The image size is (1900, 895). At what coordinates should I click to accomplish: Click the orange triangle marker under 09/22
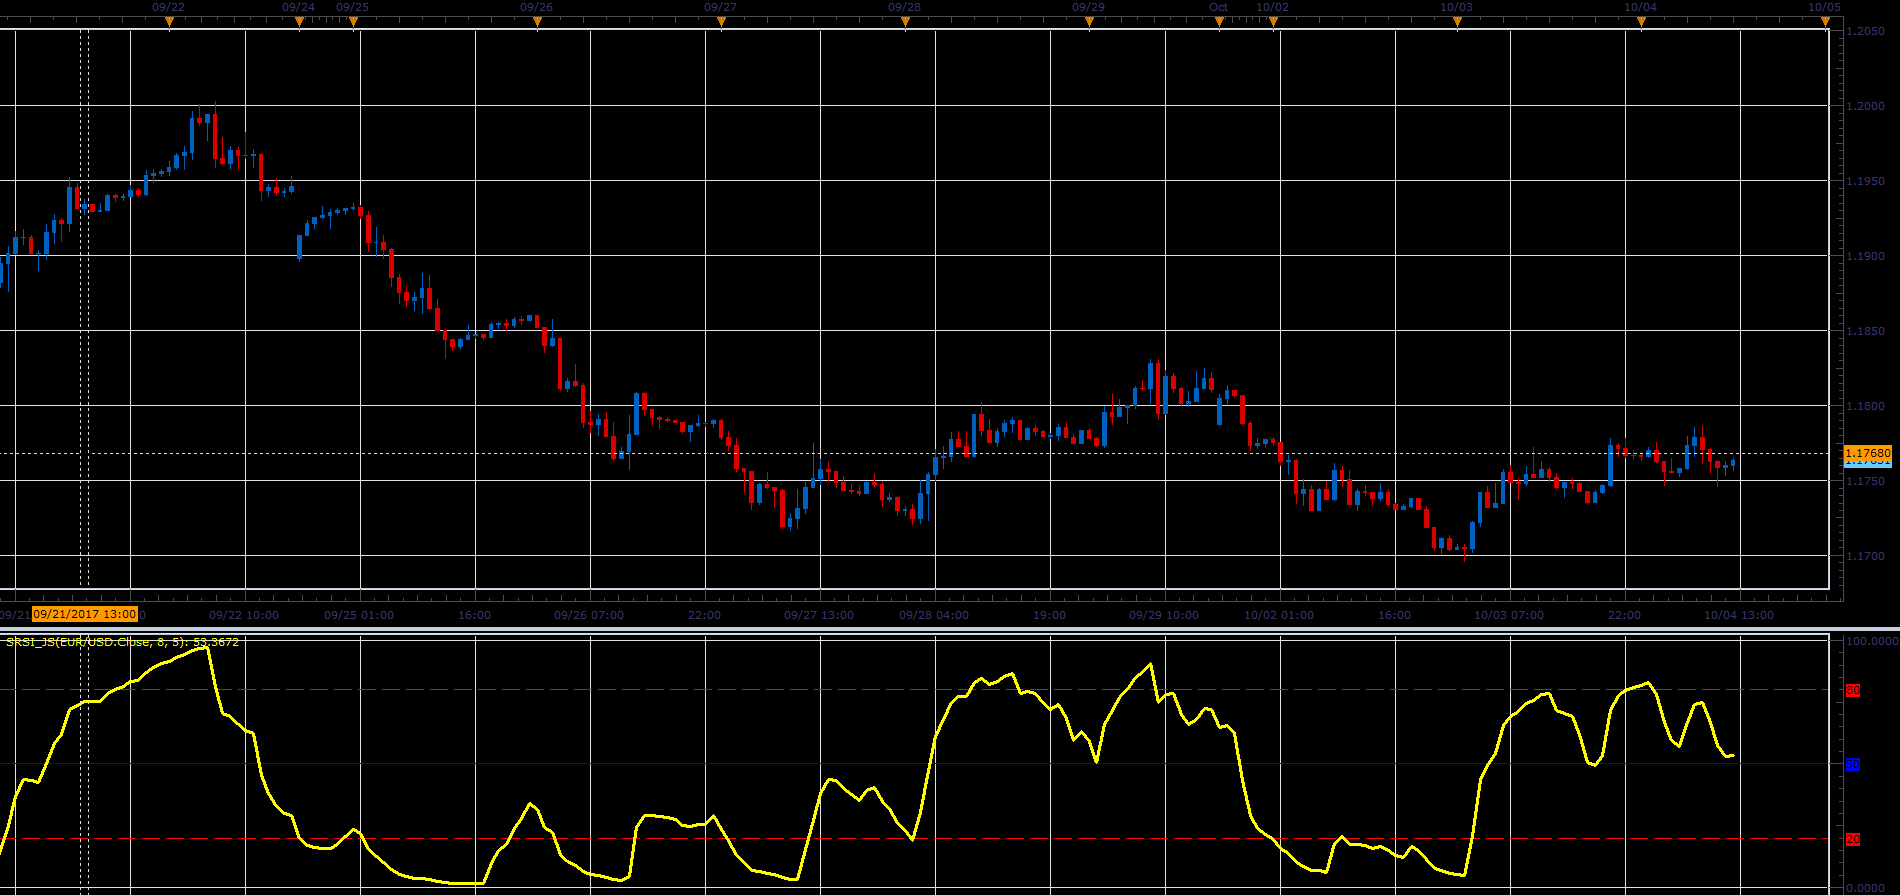pyautogui.click(x=169, y=22)
